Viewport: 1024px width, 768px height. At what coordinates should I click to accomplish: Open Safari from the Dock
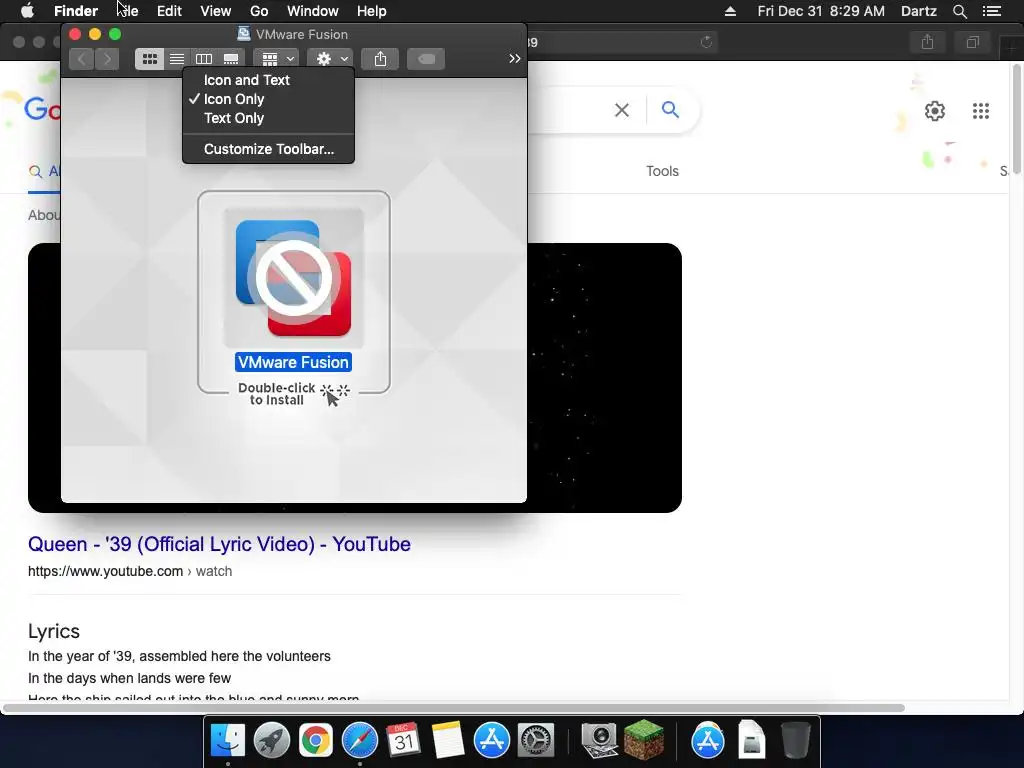pos(360,741)
